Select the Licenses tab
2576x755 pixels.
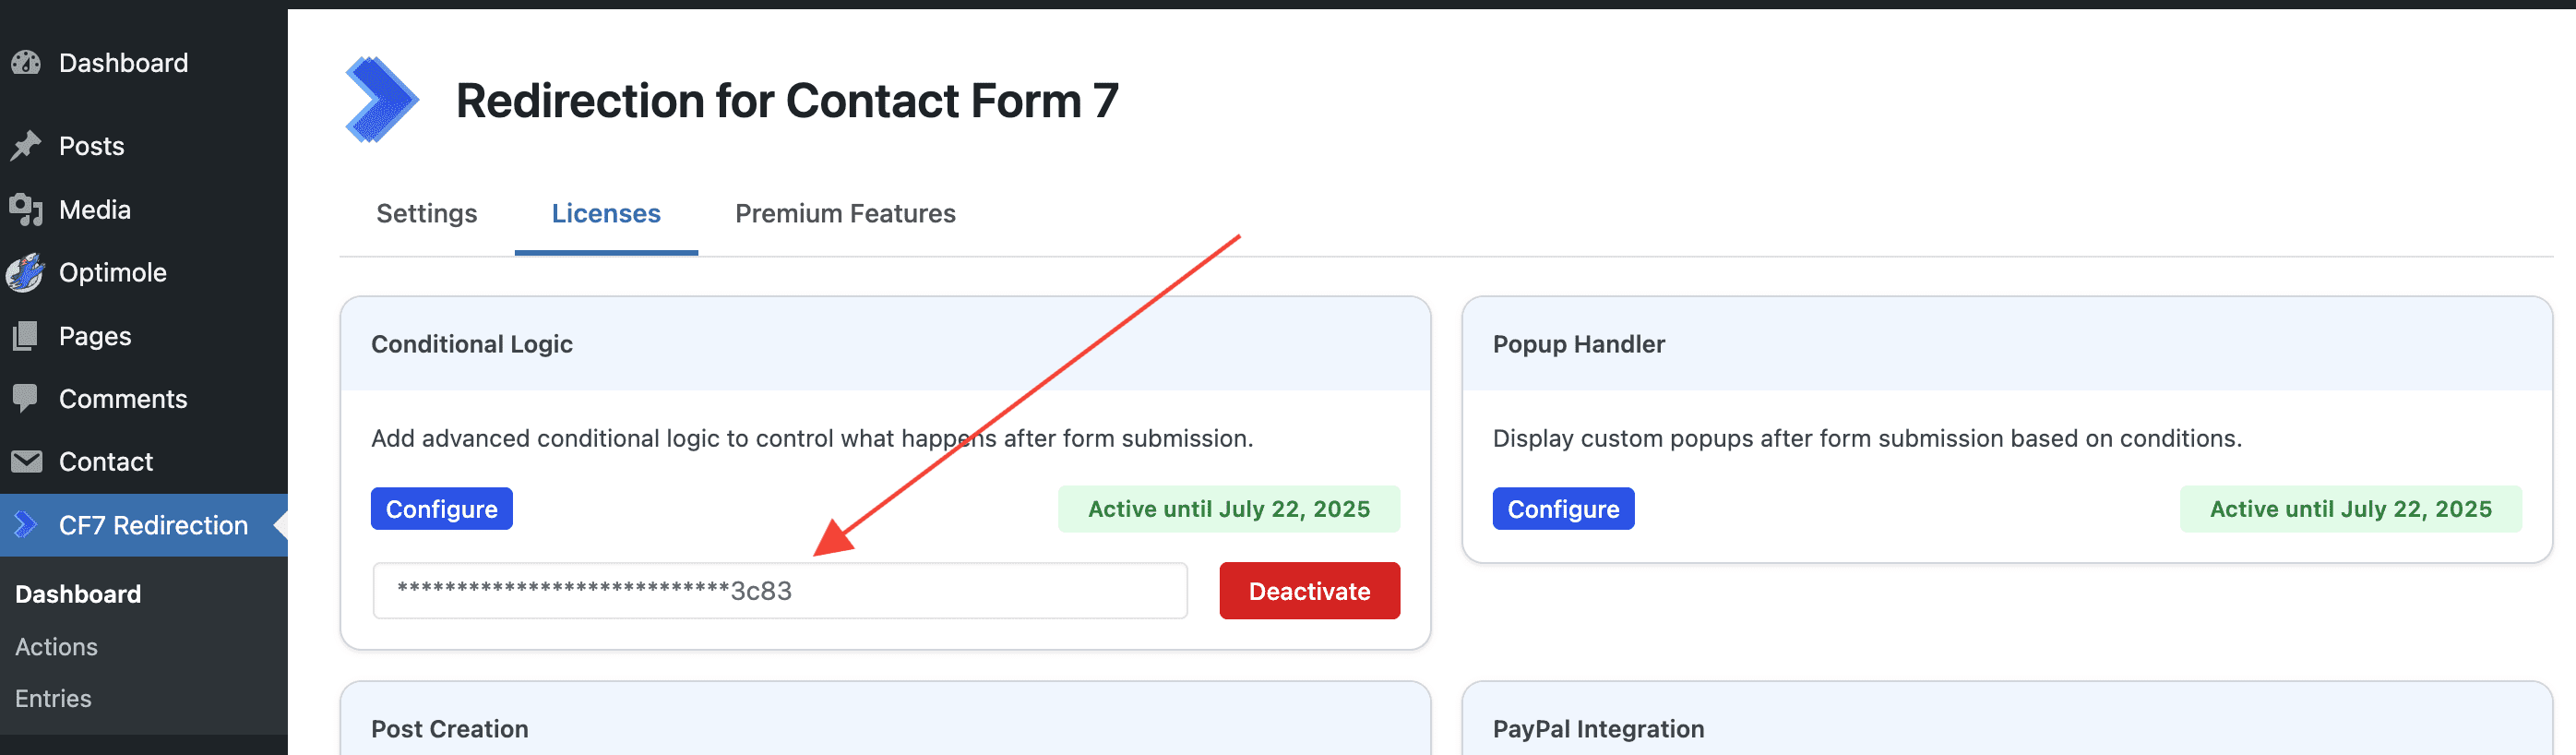click(x=606, y=214)
